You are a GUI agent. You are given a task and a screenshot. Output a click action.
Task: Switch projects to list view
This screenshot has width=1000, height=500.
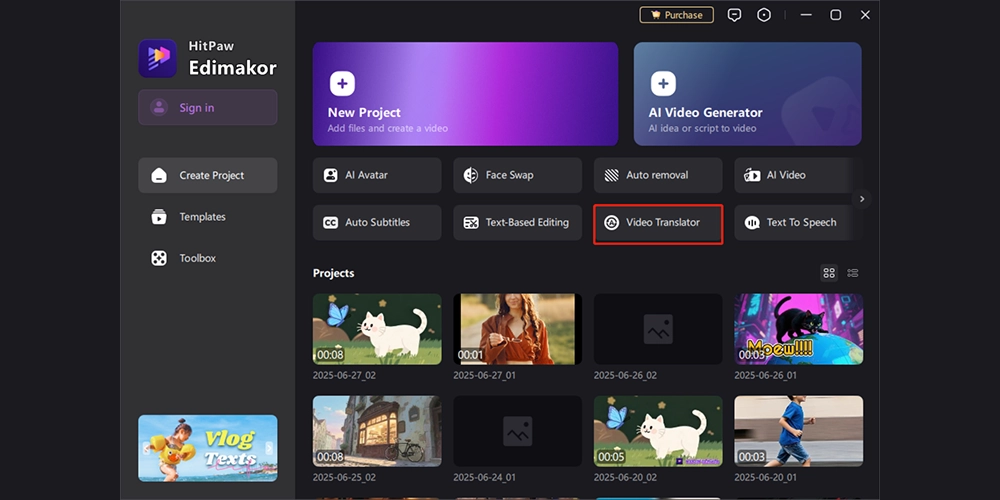[853, 273]
